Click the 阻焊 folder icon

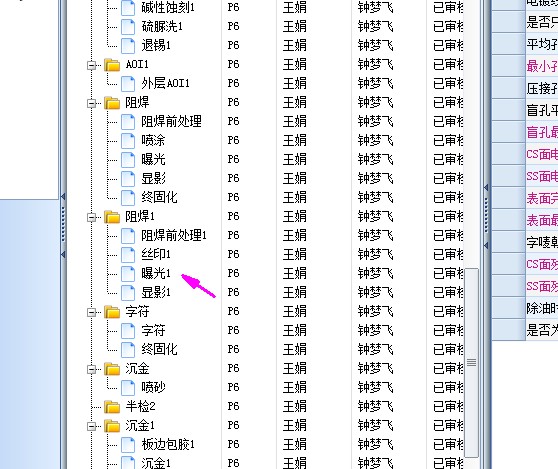pos(112,102)
